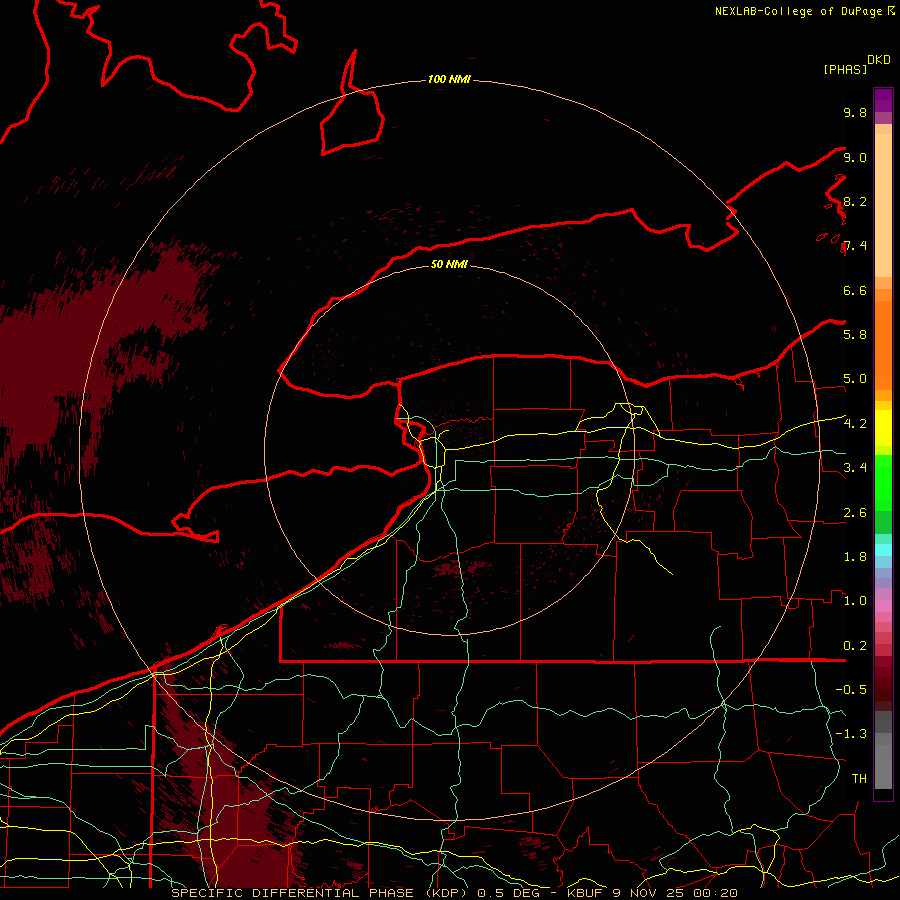Click the purple band at the color bar top
The image size is (900, 900).
[x=883, y=101]
